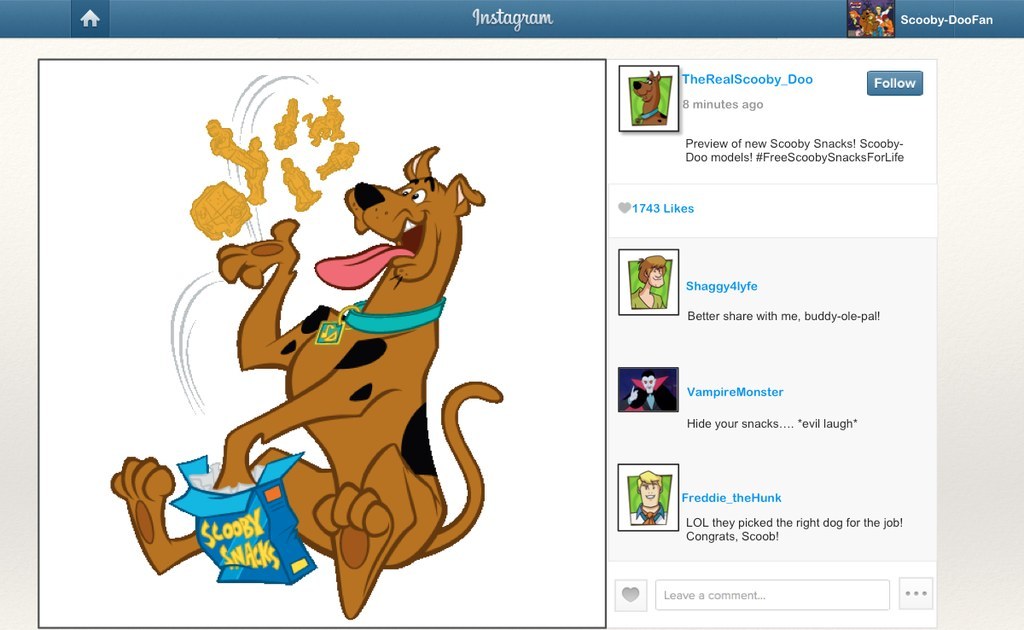Visit the Shaggy4lyfe username
Image resolution: width=1024 pixels, height=630 pixels.
pos(722,286)
